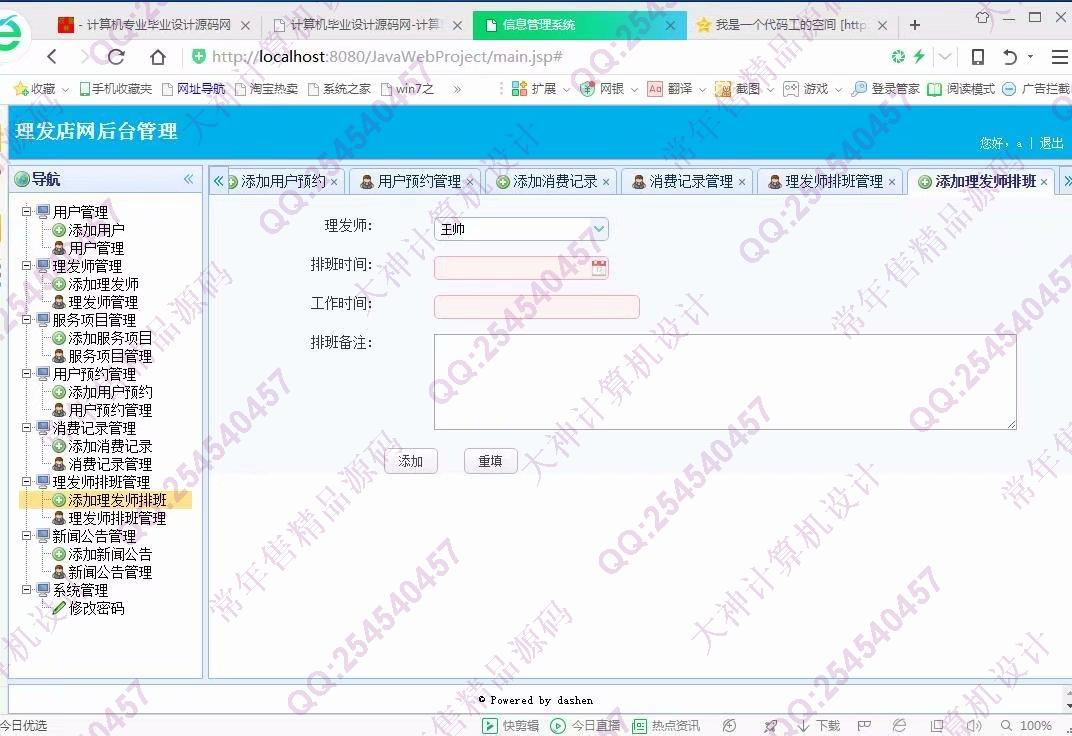Open the 淘宝热卖 bookmark
The height and width of the screenshot is (736, 1072).
tap(267, 89)
